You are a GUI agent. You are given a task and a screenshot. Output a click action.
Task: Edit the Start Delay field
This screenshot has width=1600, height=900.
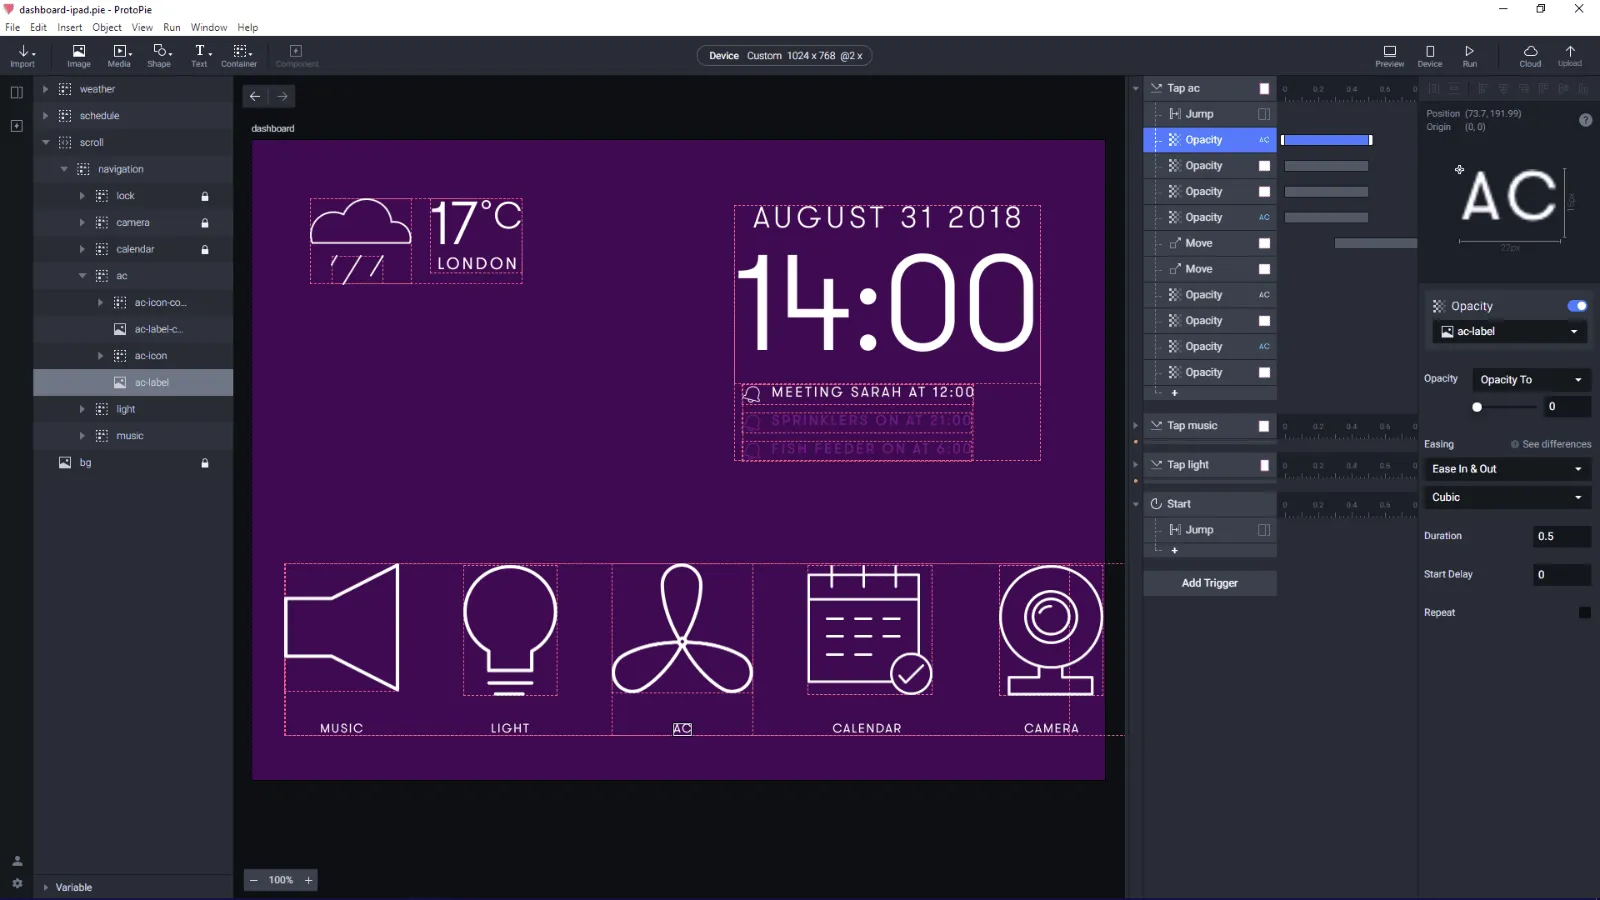1562,575
